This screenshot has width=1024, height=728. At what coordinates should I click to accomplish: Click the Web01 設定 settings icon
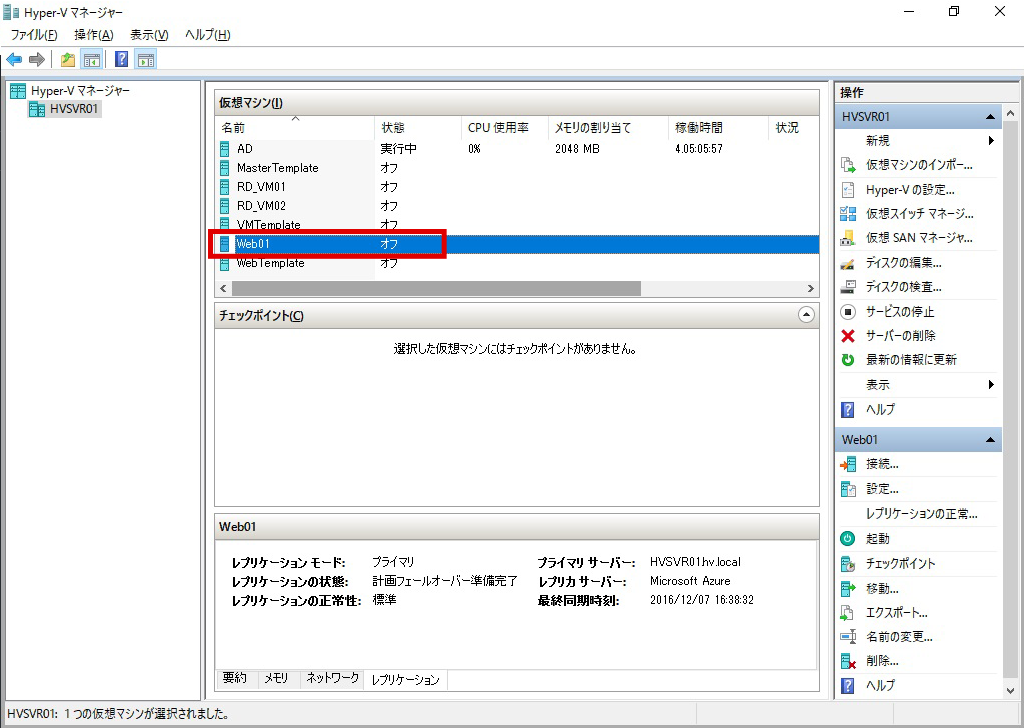848,489
